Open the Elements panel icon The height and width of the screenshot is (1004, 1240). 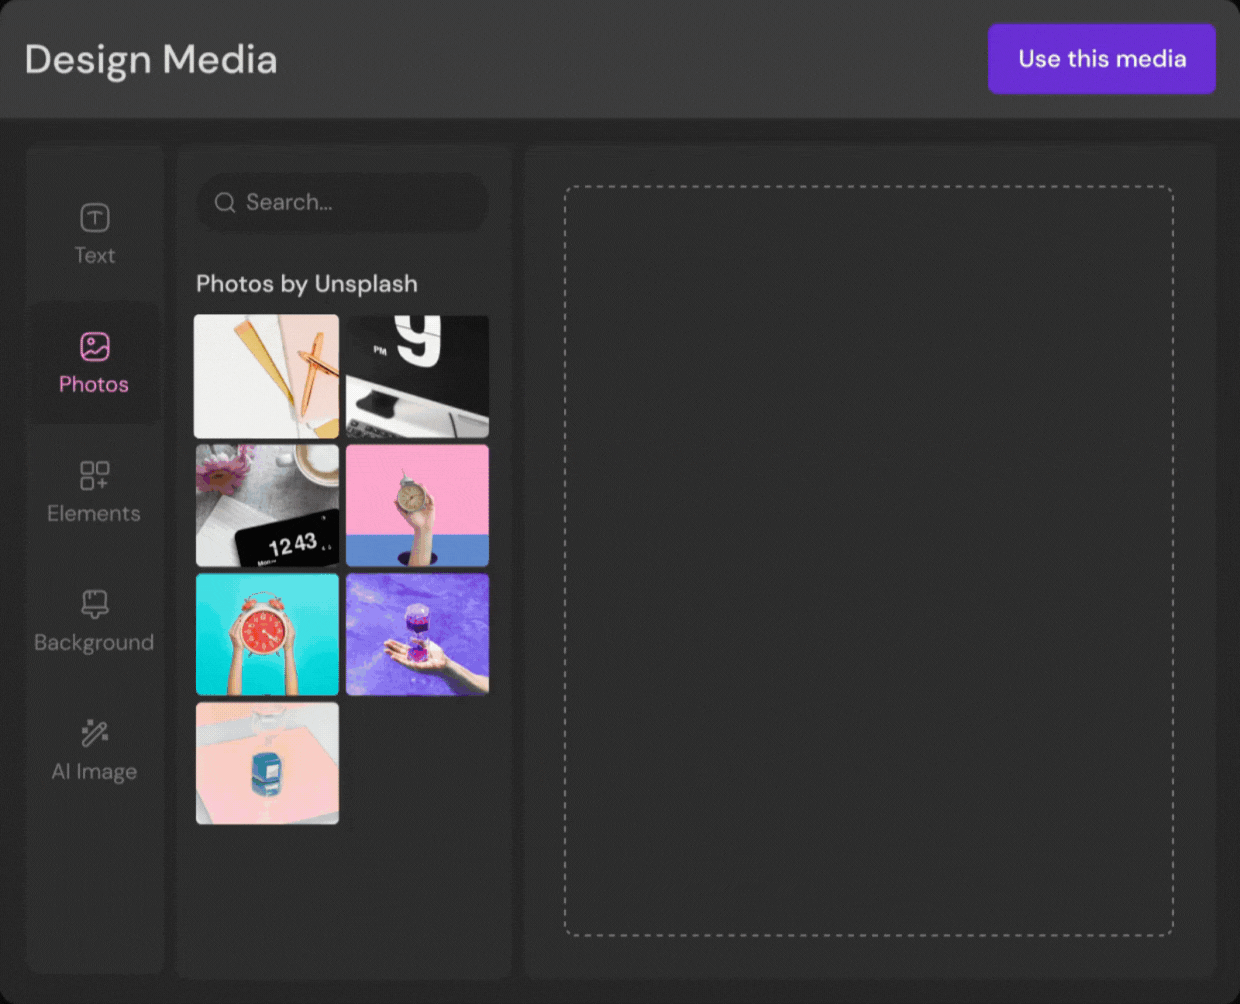point(95,475)
